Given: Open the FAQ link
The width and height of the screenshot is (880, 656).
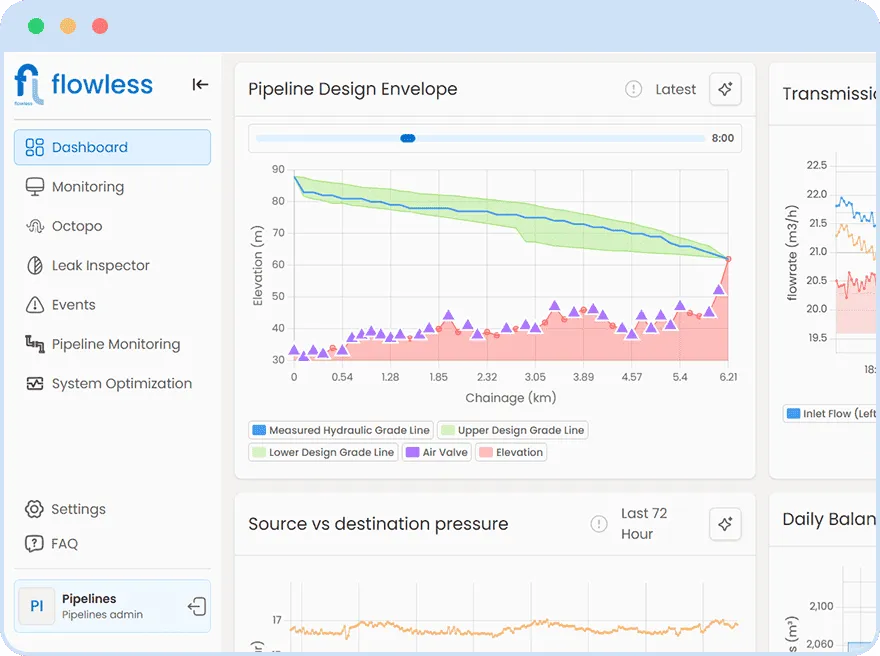Looking at the screenshot, I should pos(64,544).
